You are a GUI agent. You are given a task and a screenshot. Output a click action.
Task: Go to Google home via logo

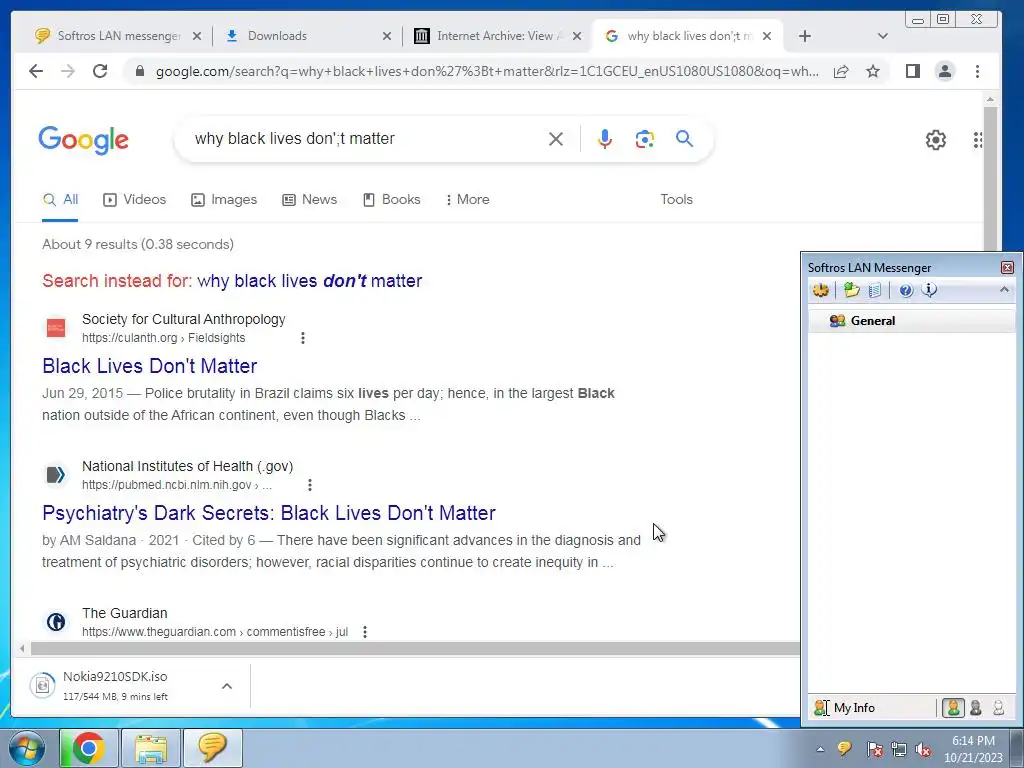84,140
